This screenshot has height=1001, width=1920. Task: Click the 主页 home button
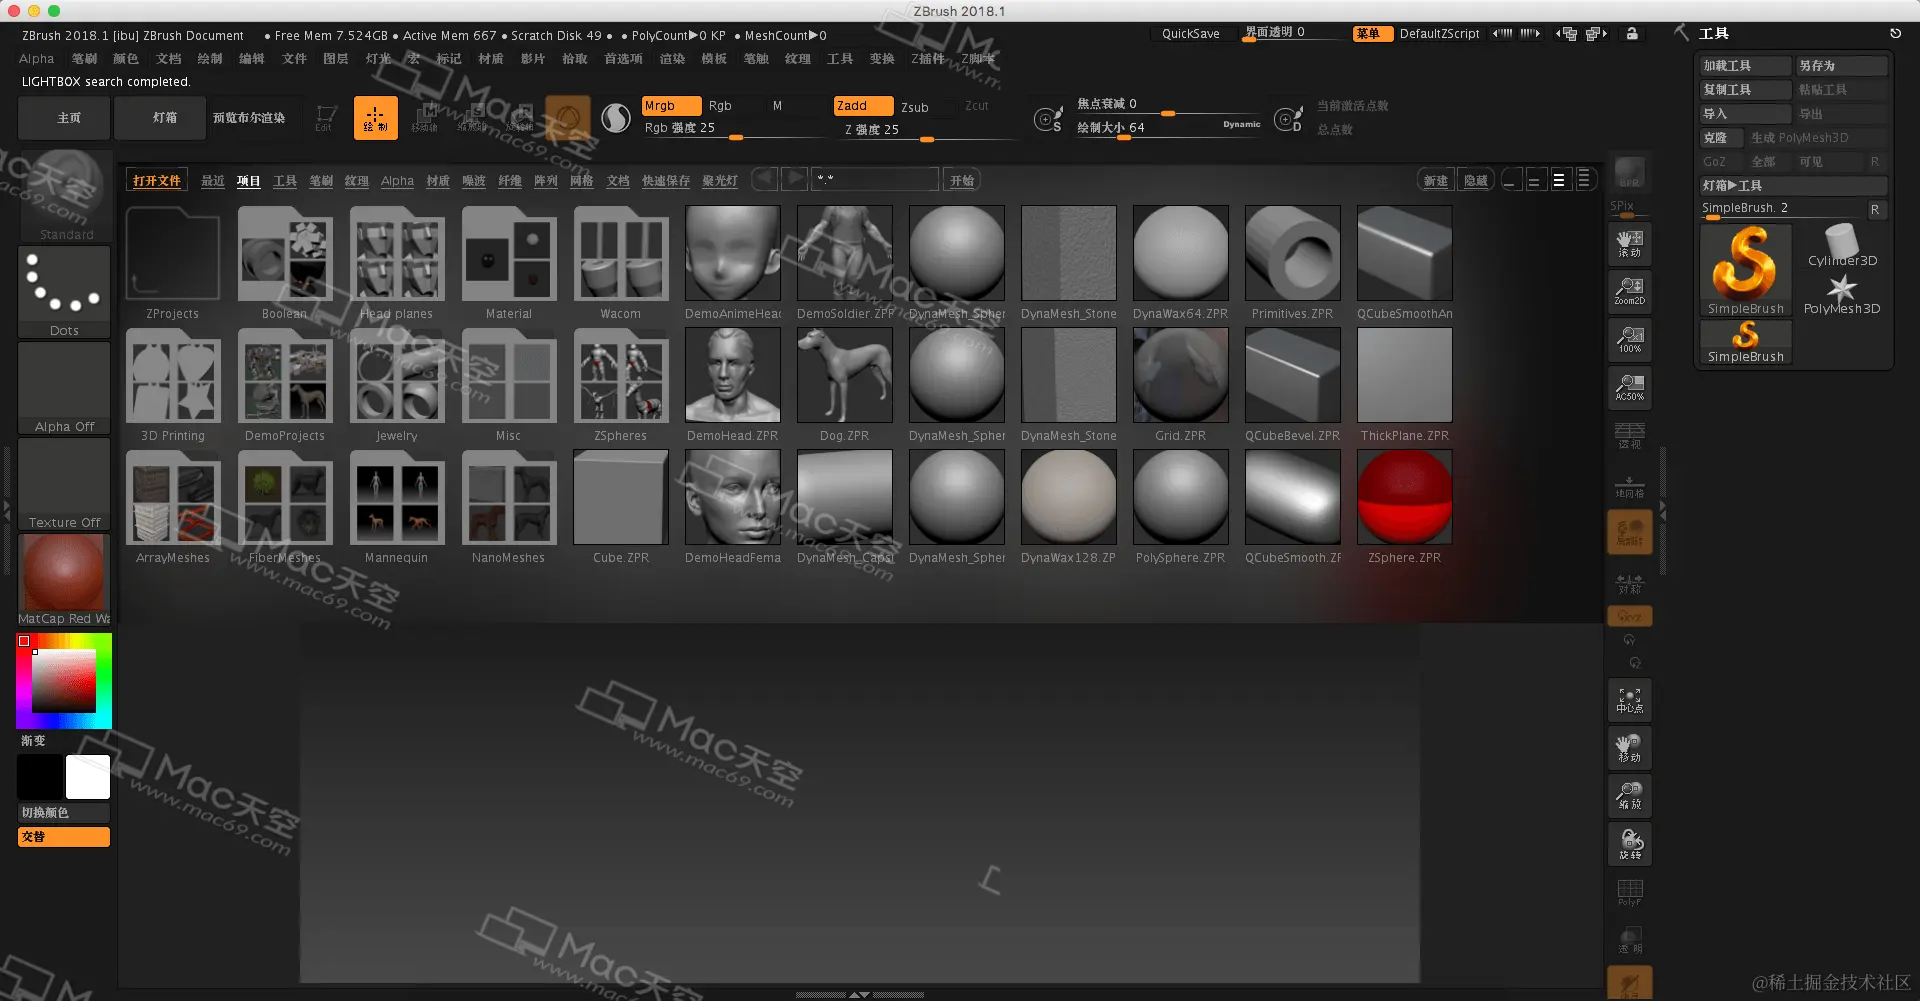(64, 118)
